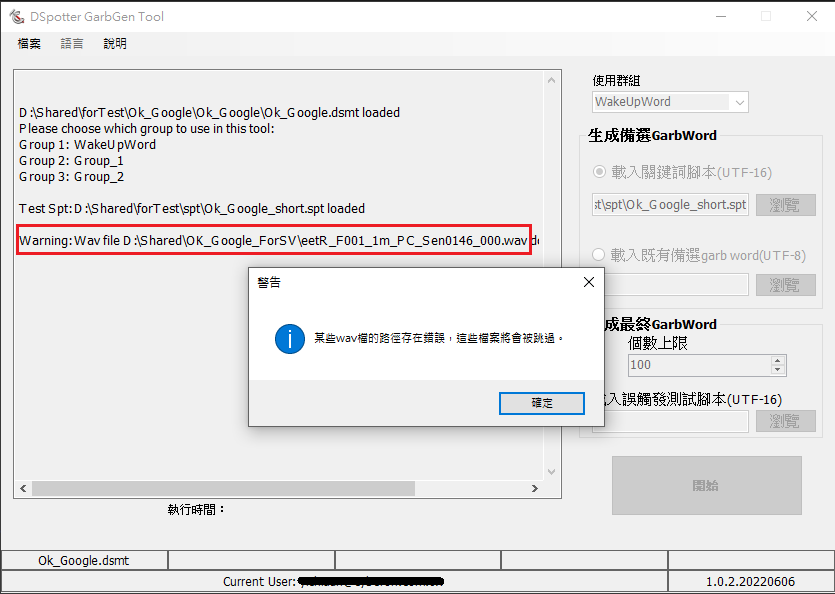This screenshot has width=835, height=594.
Task: Click the 個數上限 field showing 100
Action: [x=699, y=365]
